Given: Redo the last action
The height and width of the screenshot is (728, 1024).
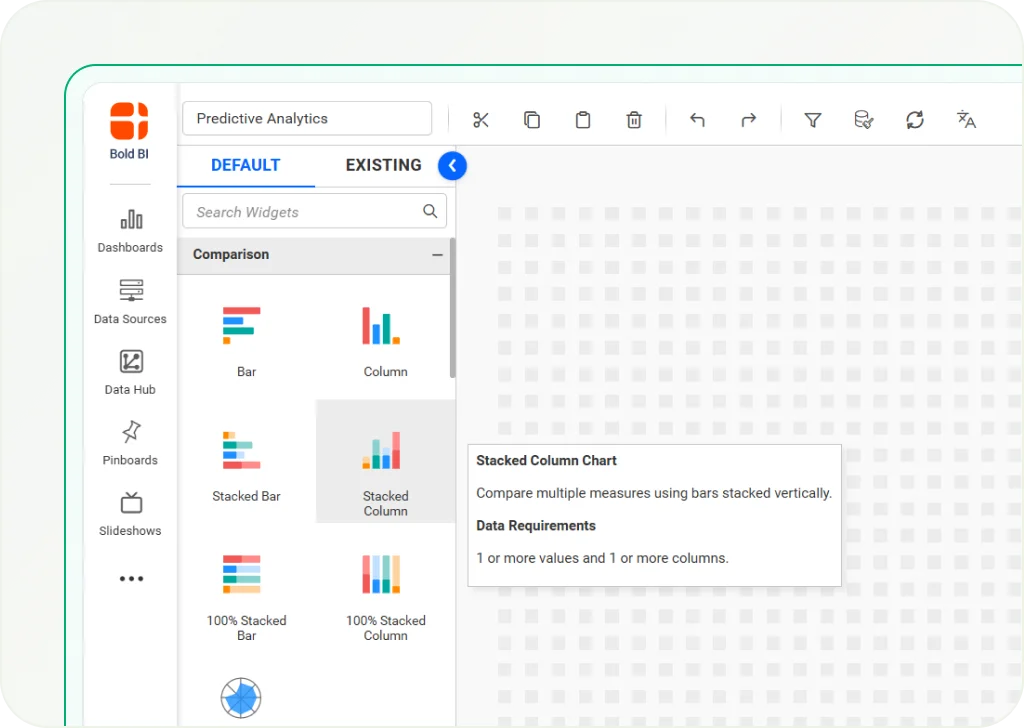Looking at the screenshot, I should [748, 120].
